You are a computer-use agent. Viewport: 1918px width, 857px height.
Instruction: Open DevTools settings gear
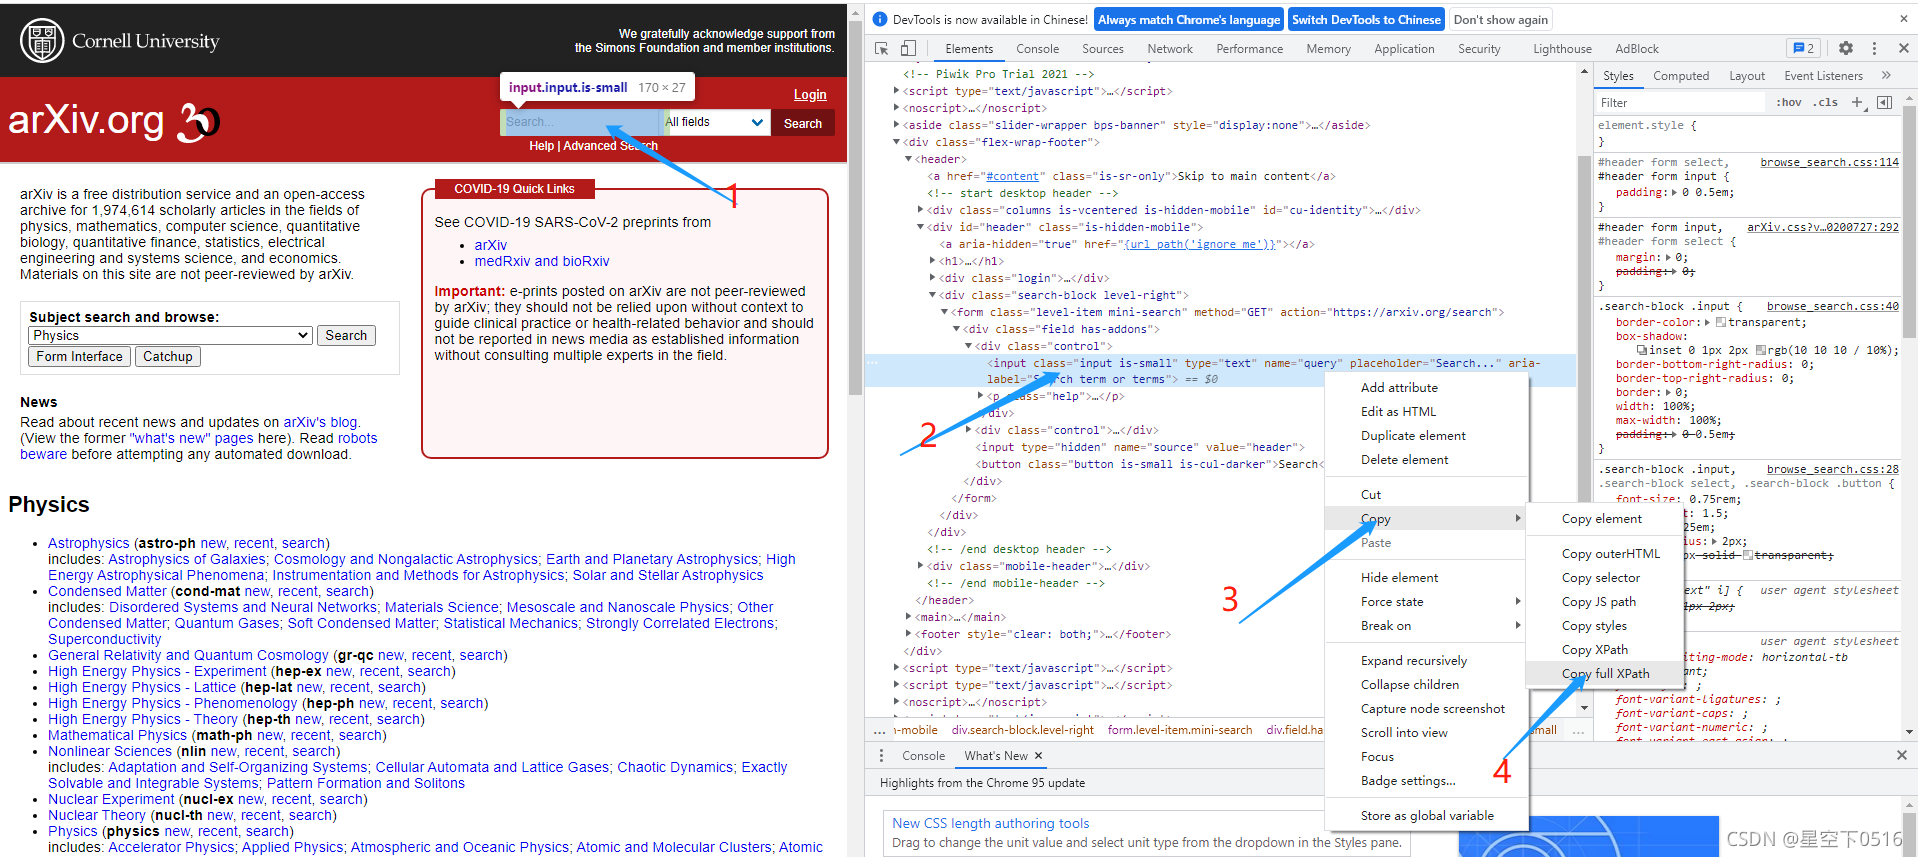pyautogui.click(x=1846, y=48)
